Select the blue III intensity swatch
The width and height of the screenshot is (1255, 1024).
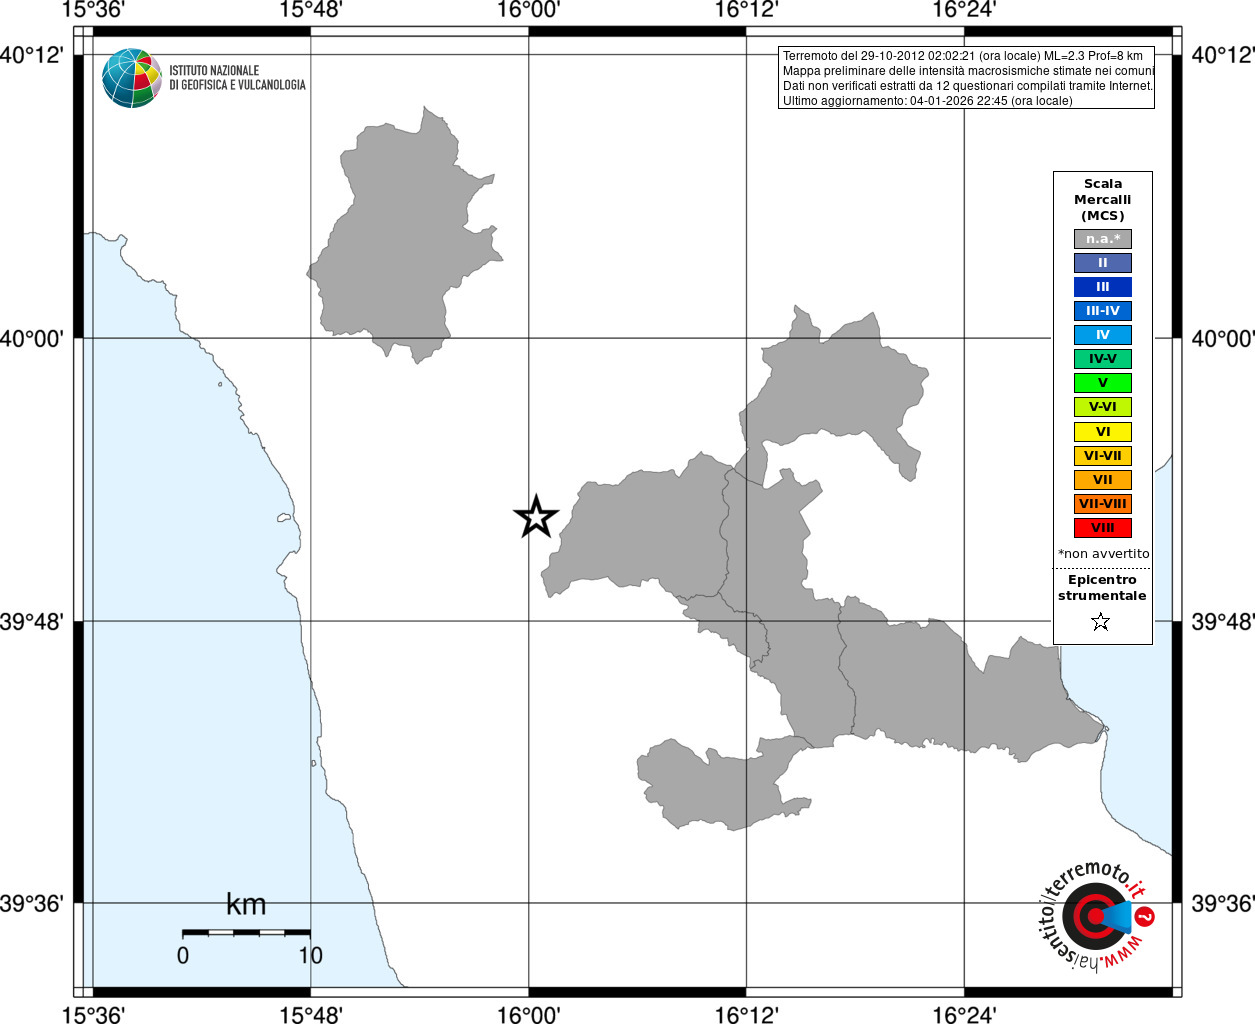click(1103, 287)
